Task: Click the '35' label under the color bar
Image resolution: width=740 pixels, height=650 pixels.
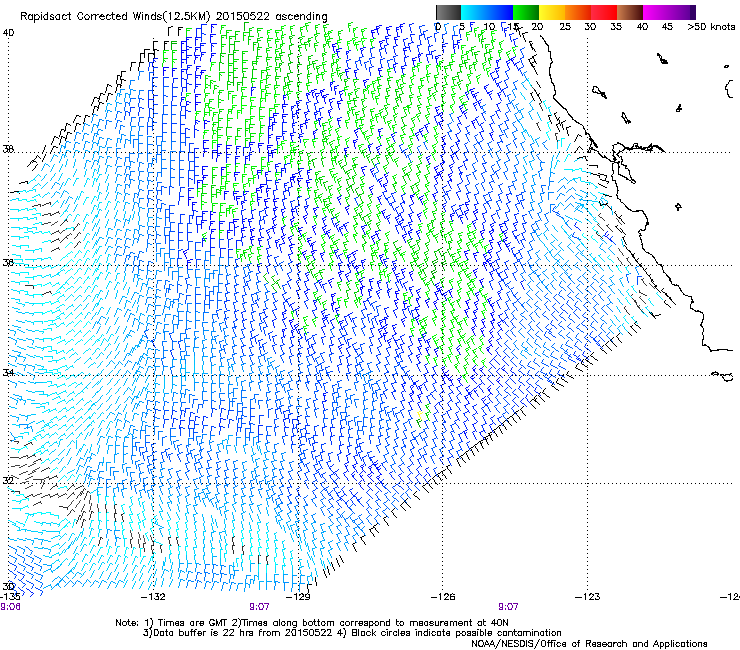Action: click(616, 27)
